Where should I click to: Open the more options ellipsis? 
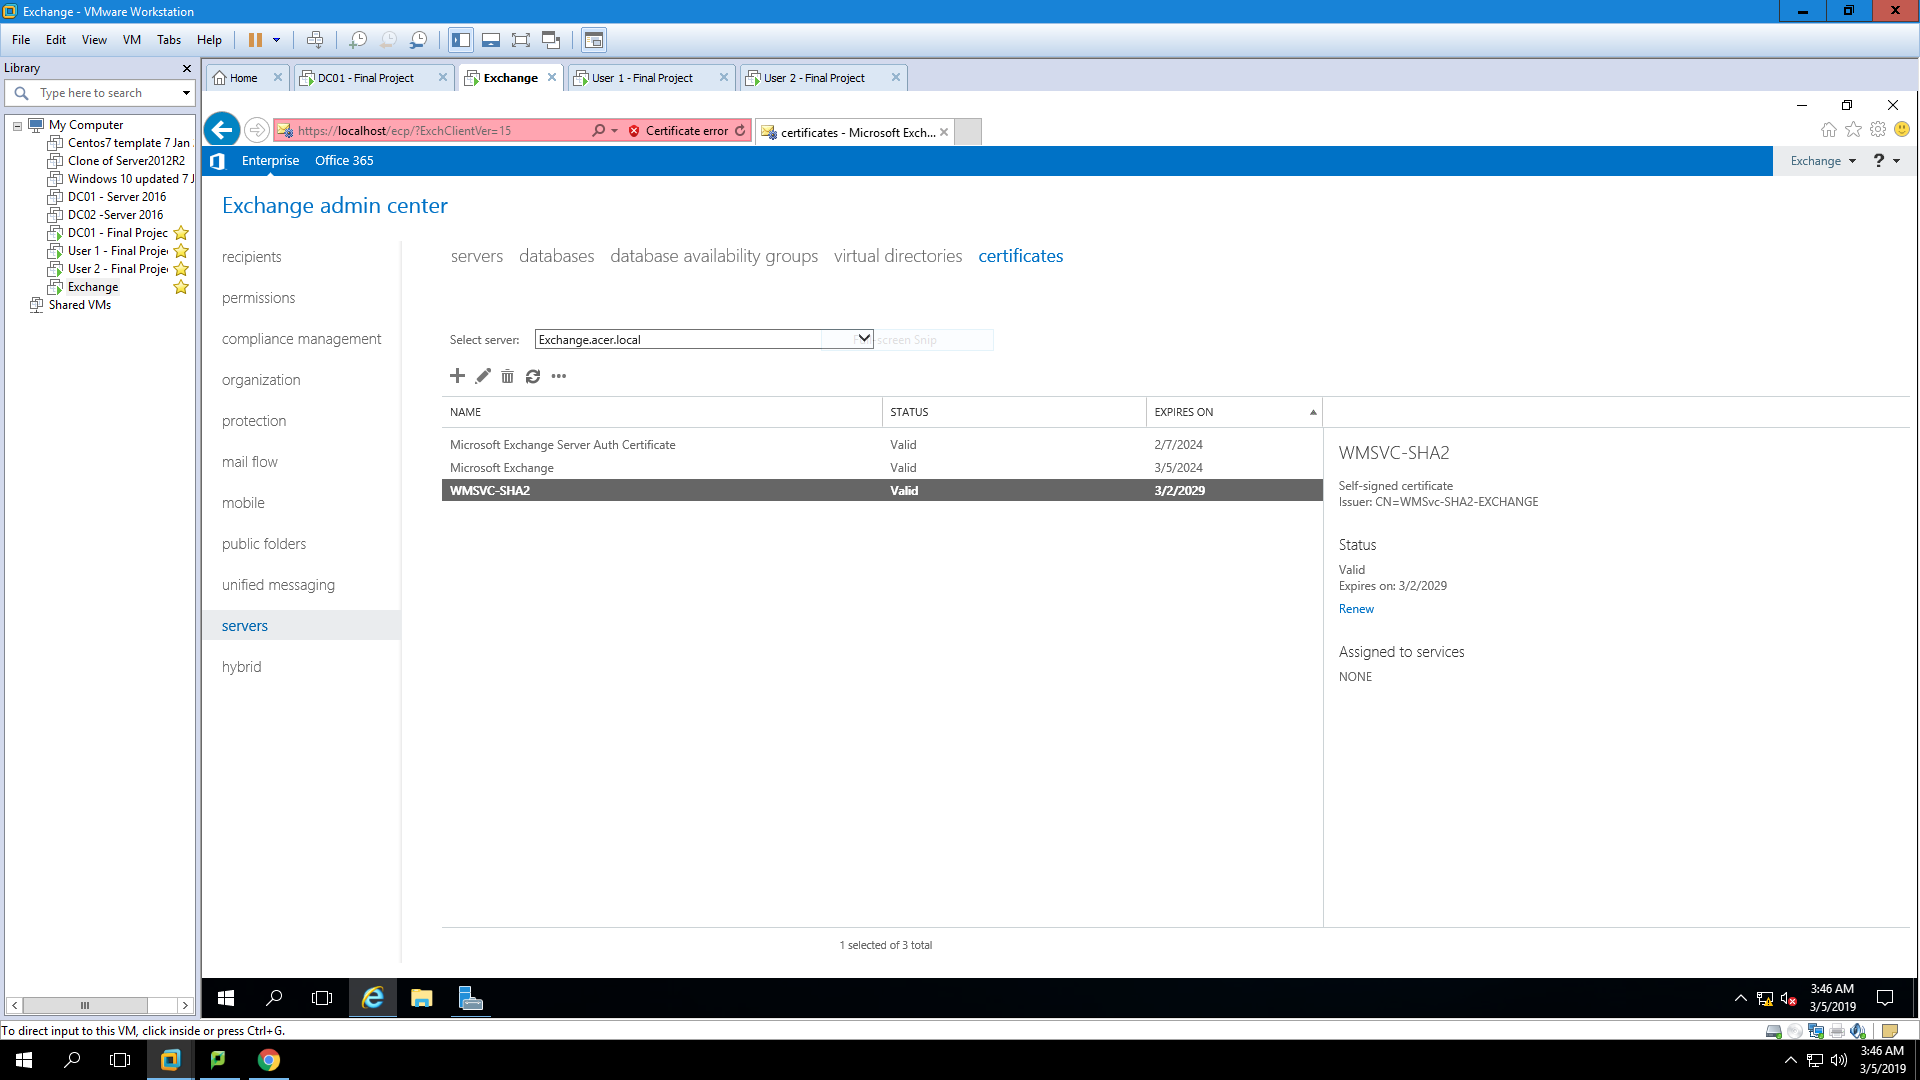pos(559,376)
